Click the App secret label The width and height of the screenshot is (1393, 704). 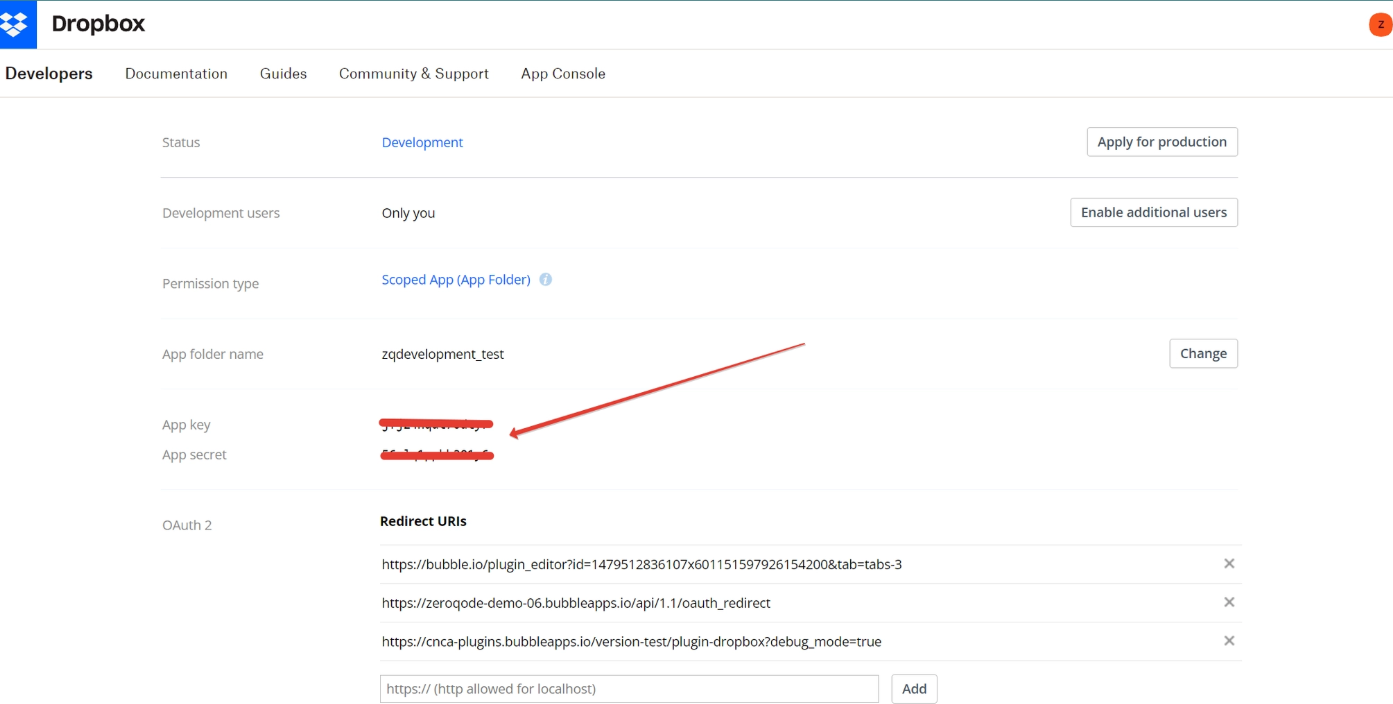click(194, 455)
